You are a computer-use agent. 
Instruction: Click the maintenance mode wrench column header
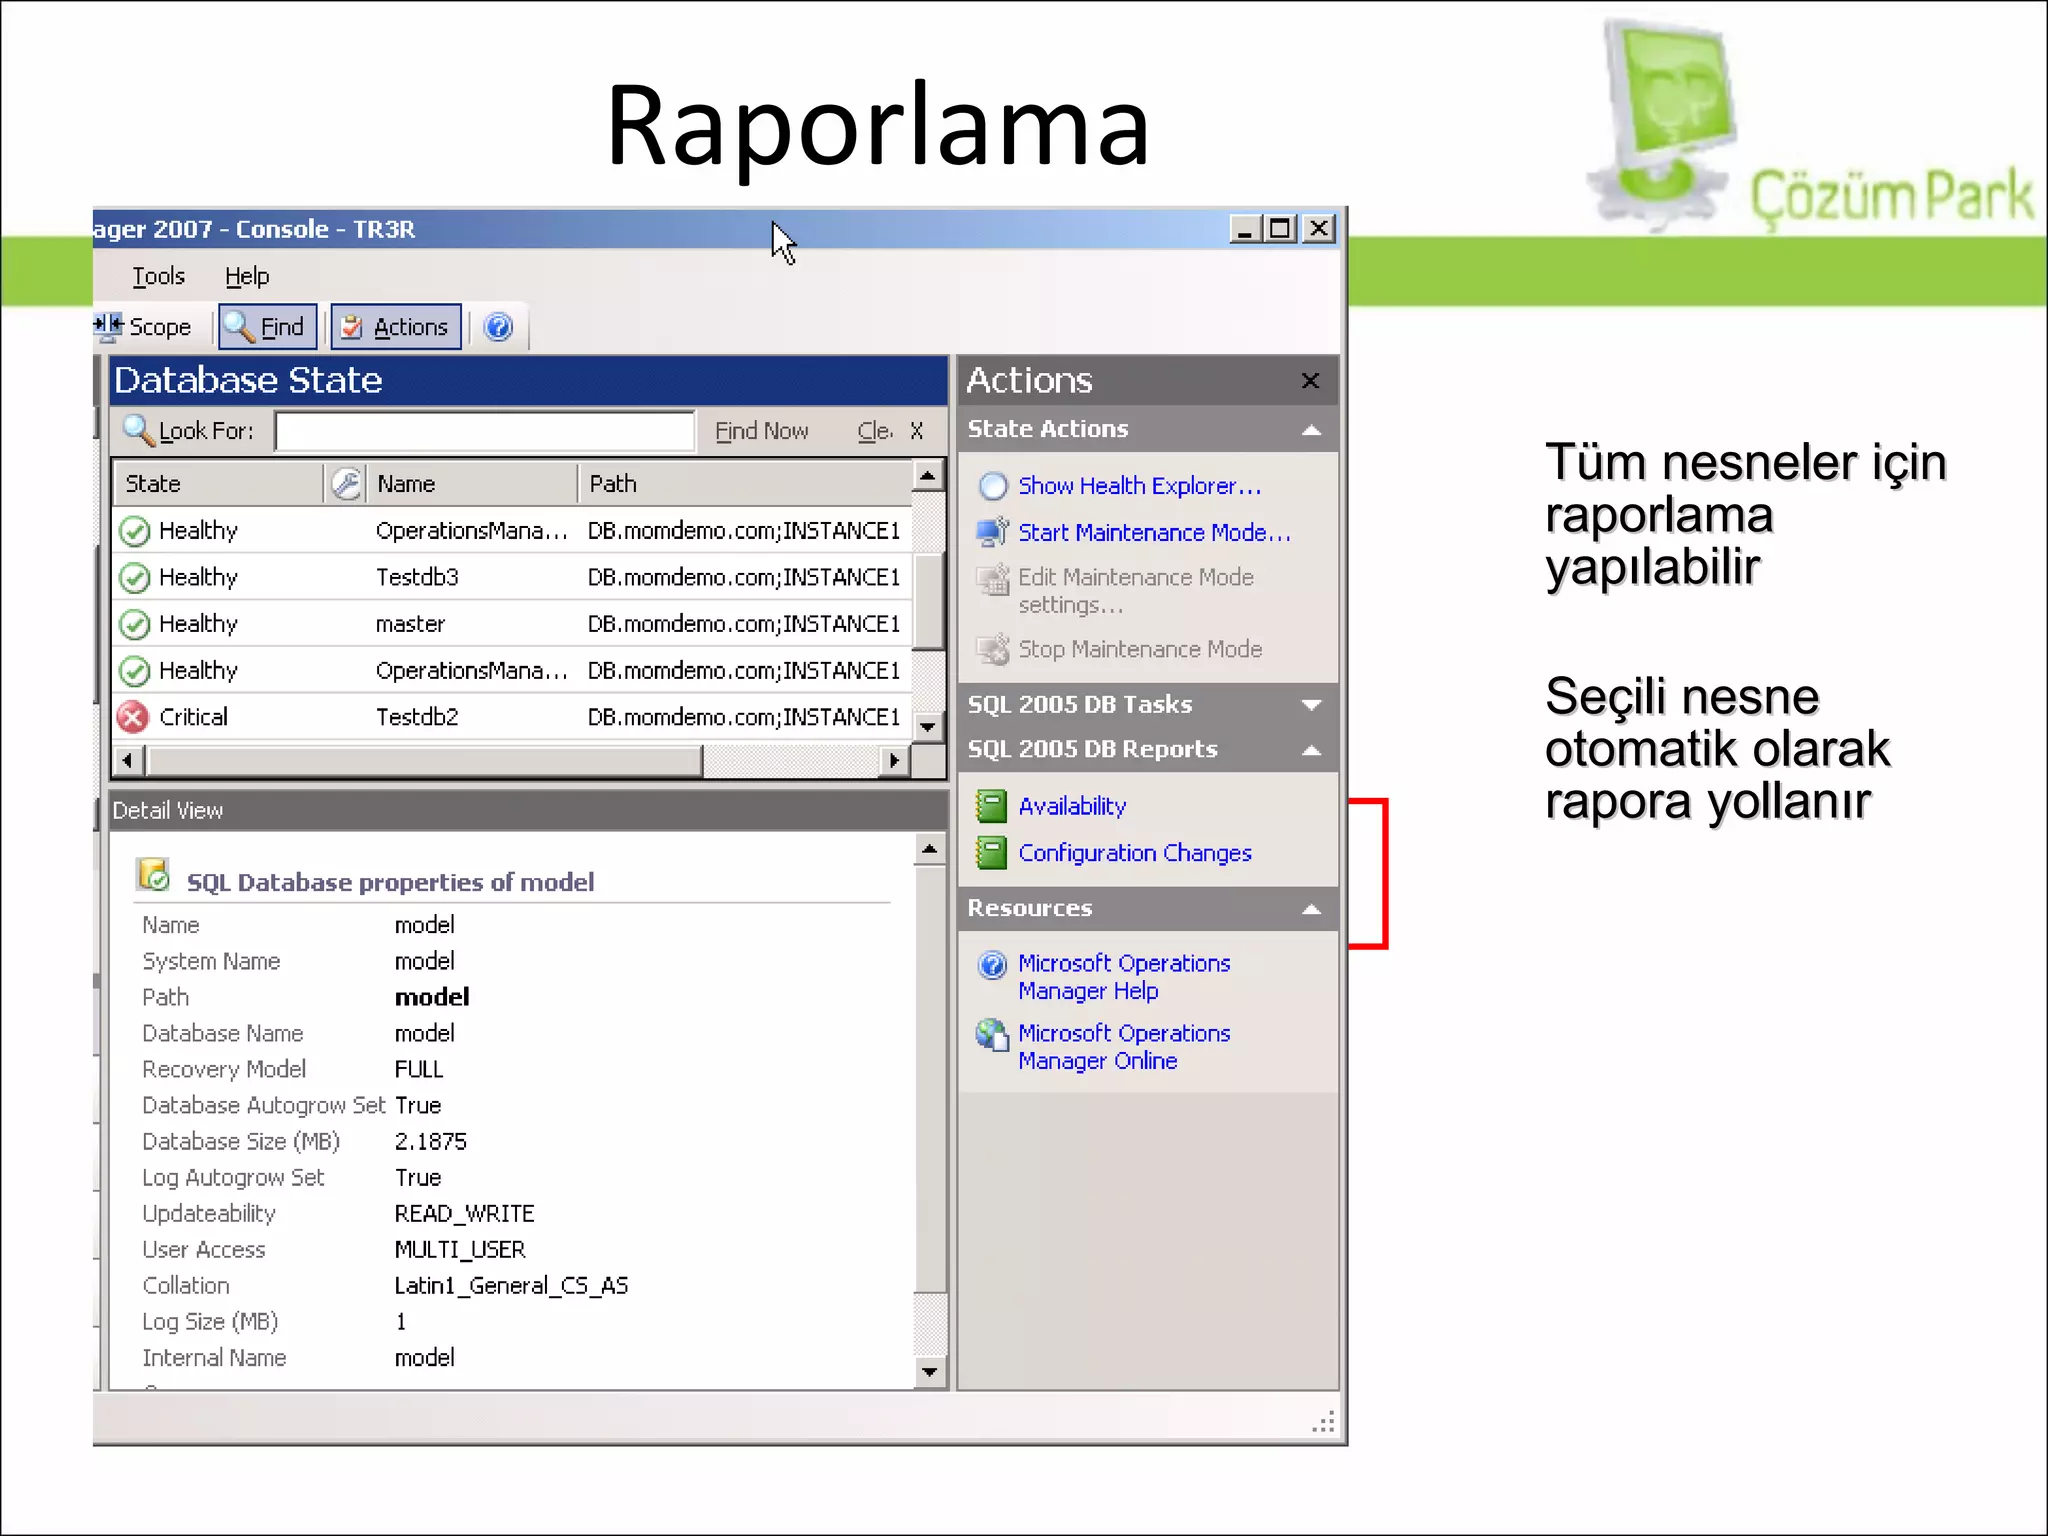pos(346,484)
